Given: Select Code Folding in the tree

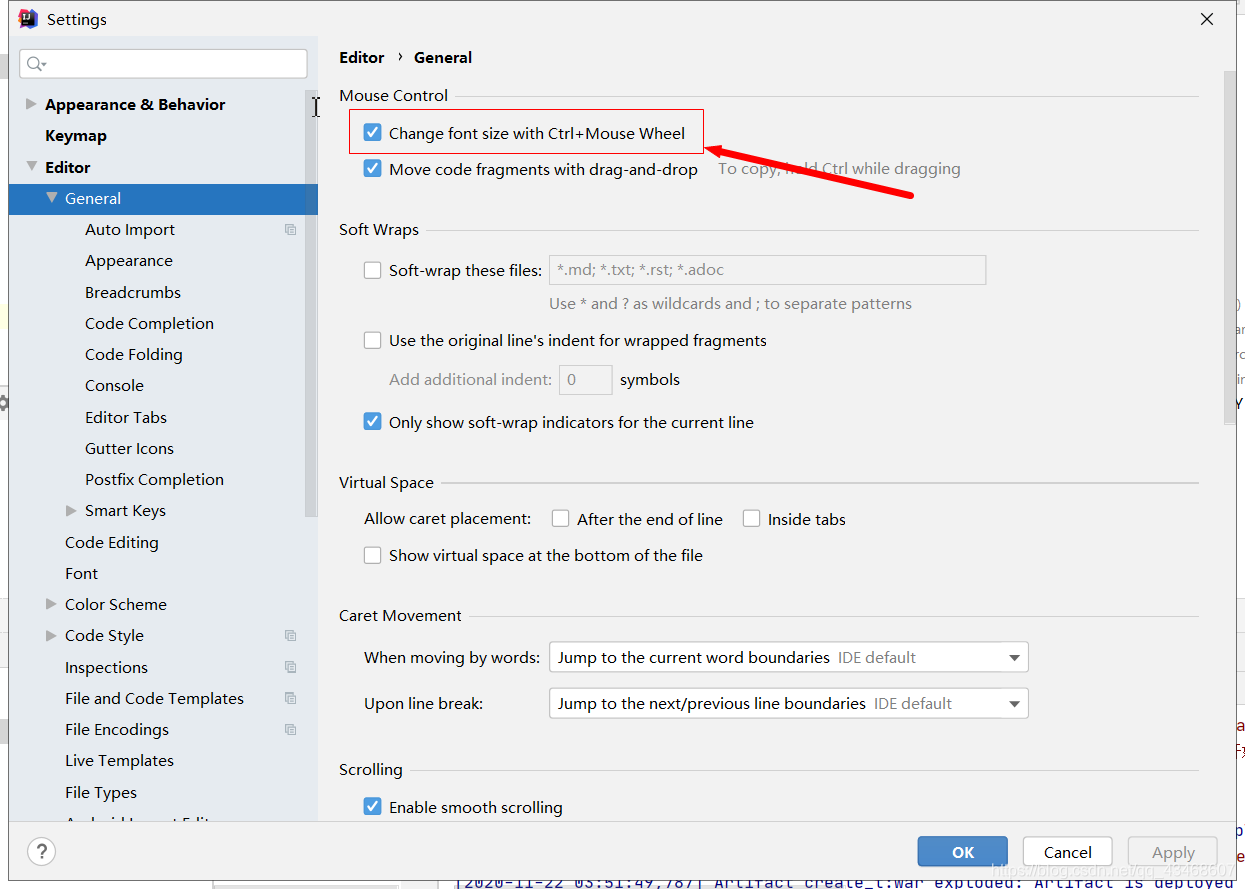Looking at the screenshot, I should tap(134, 354).
